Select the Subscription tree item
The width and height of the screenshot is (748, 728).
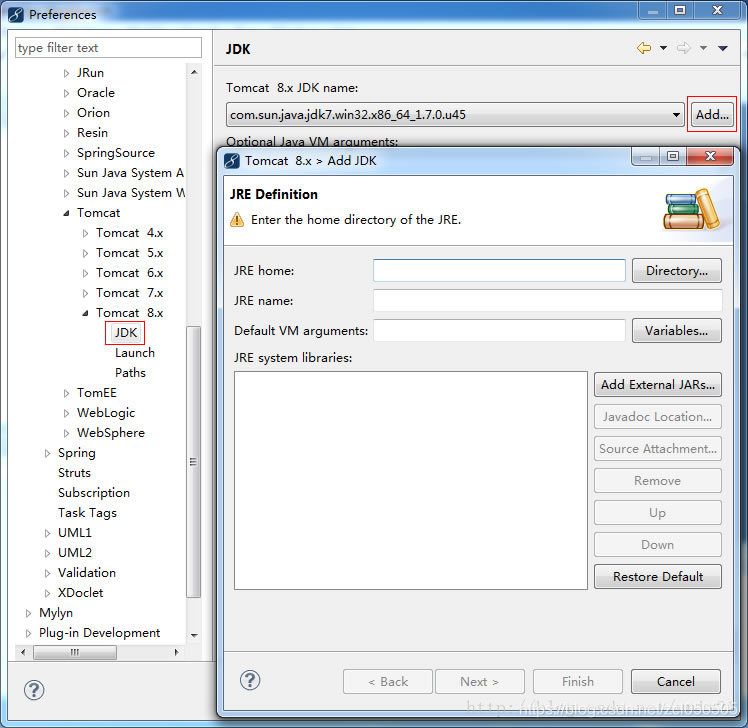[x=94, y=493]
